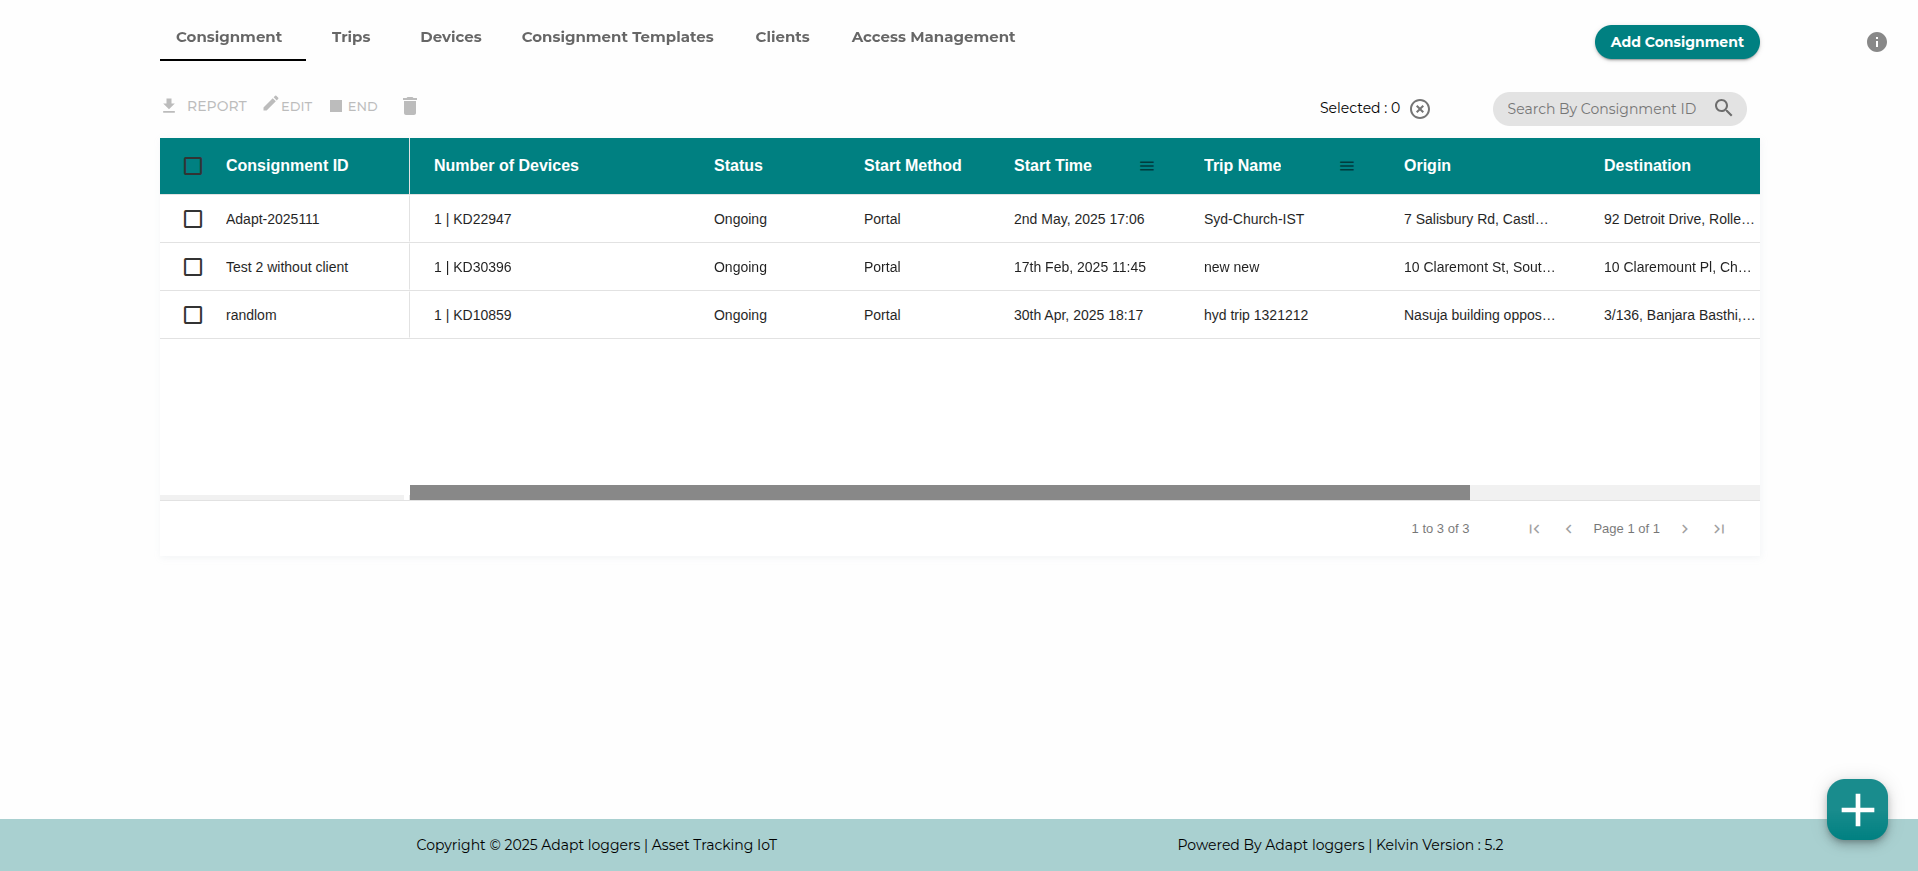Click the REPORT button label
Screen dimensions: 1918x871
(217, 106)
